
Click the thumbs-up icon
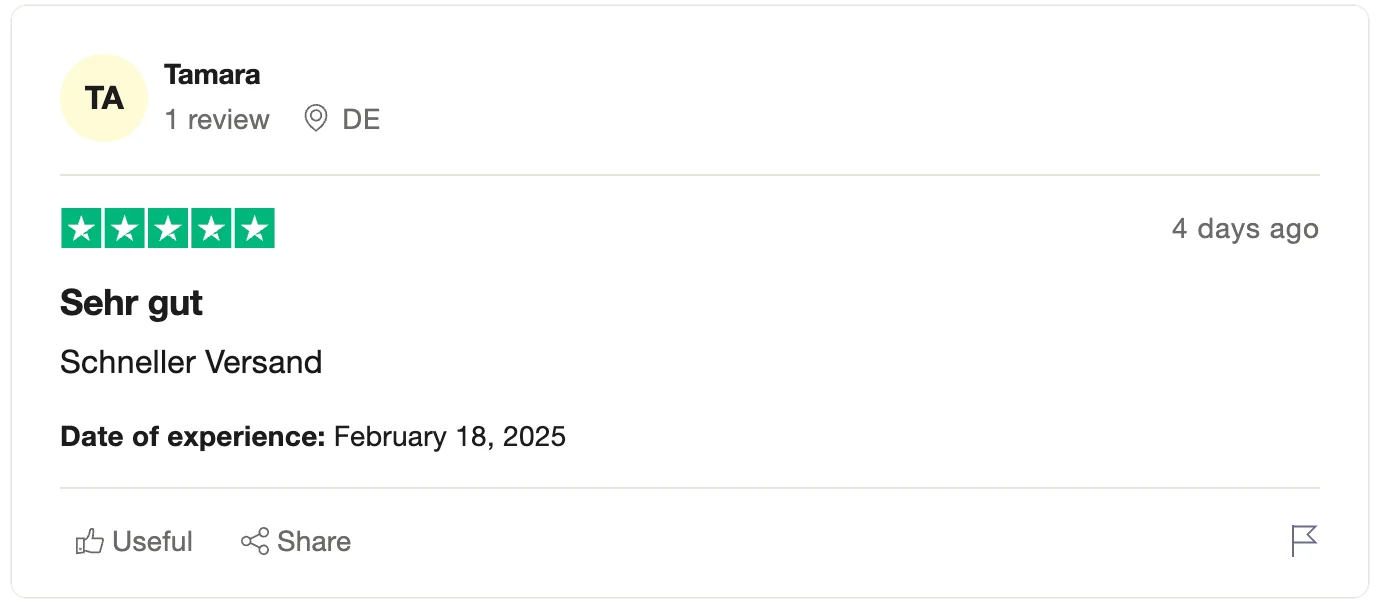90,542
